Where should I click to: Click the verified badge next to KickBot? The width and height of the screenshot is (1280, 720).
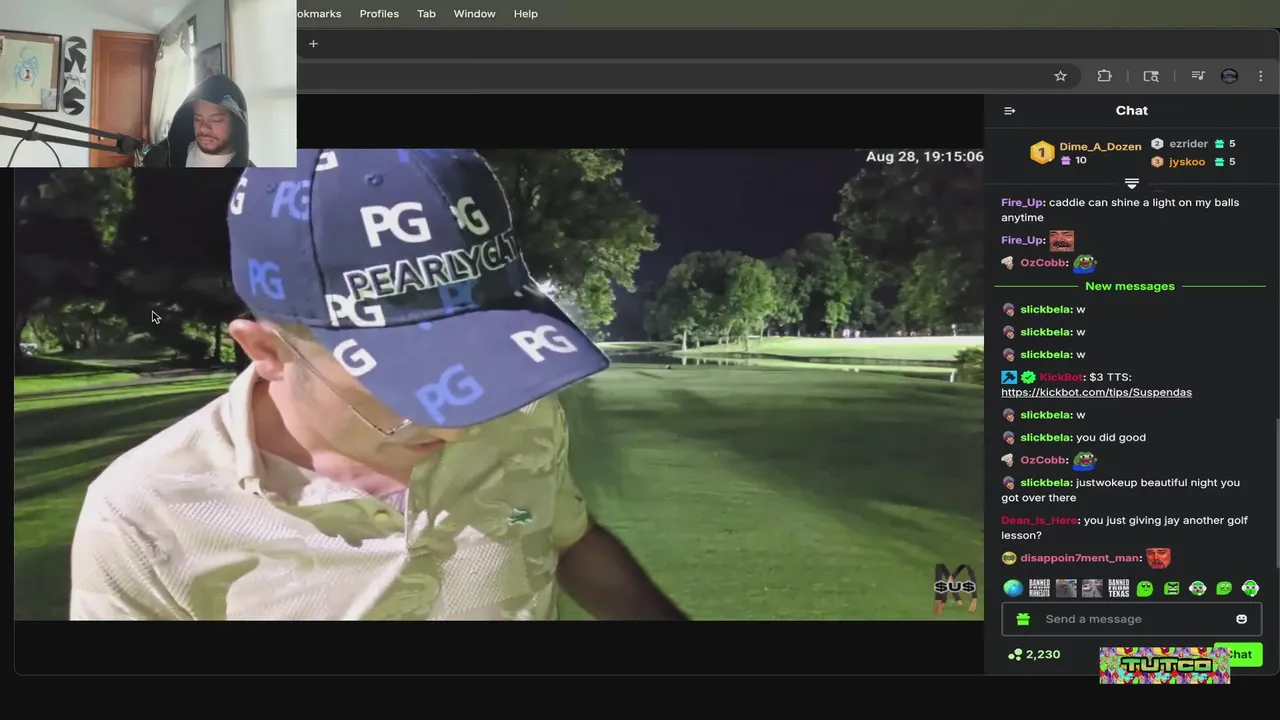[x=1028, y=377]
